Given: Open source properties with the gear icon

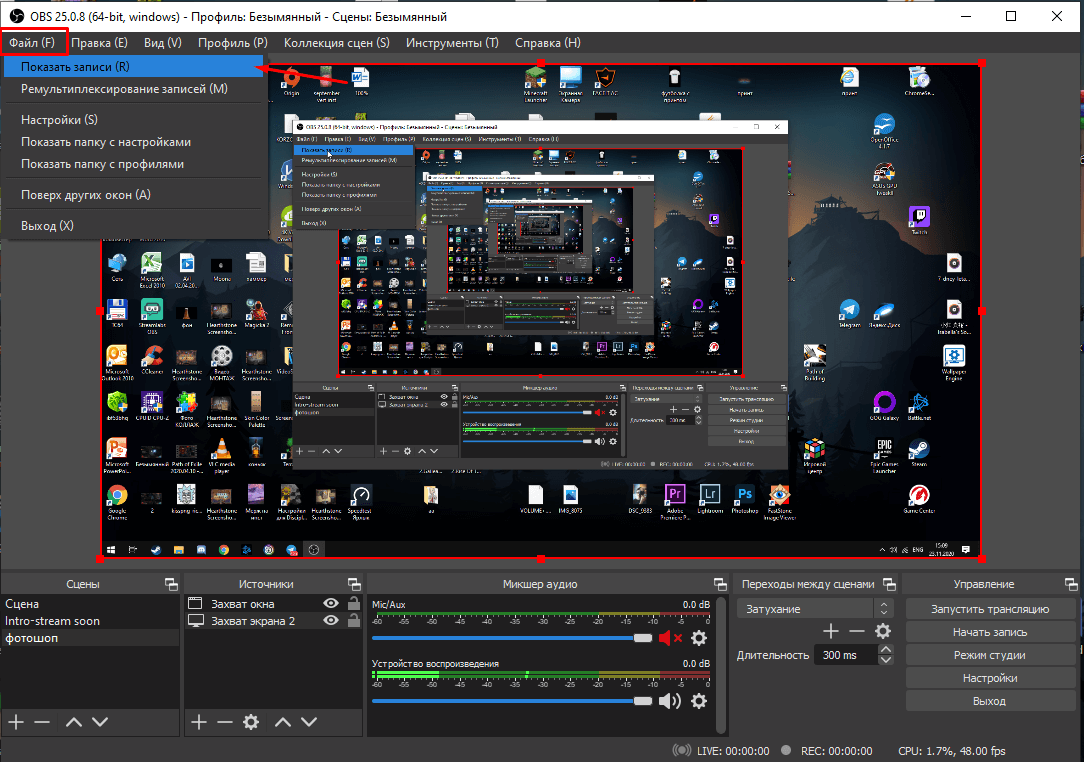Looking at the screenshot, I should click(x=251, y=722).
